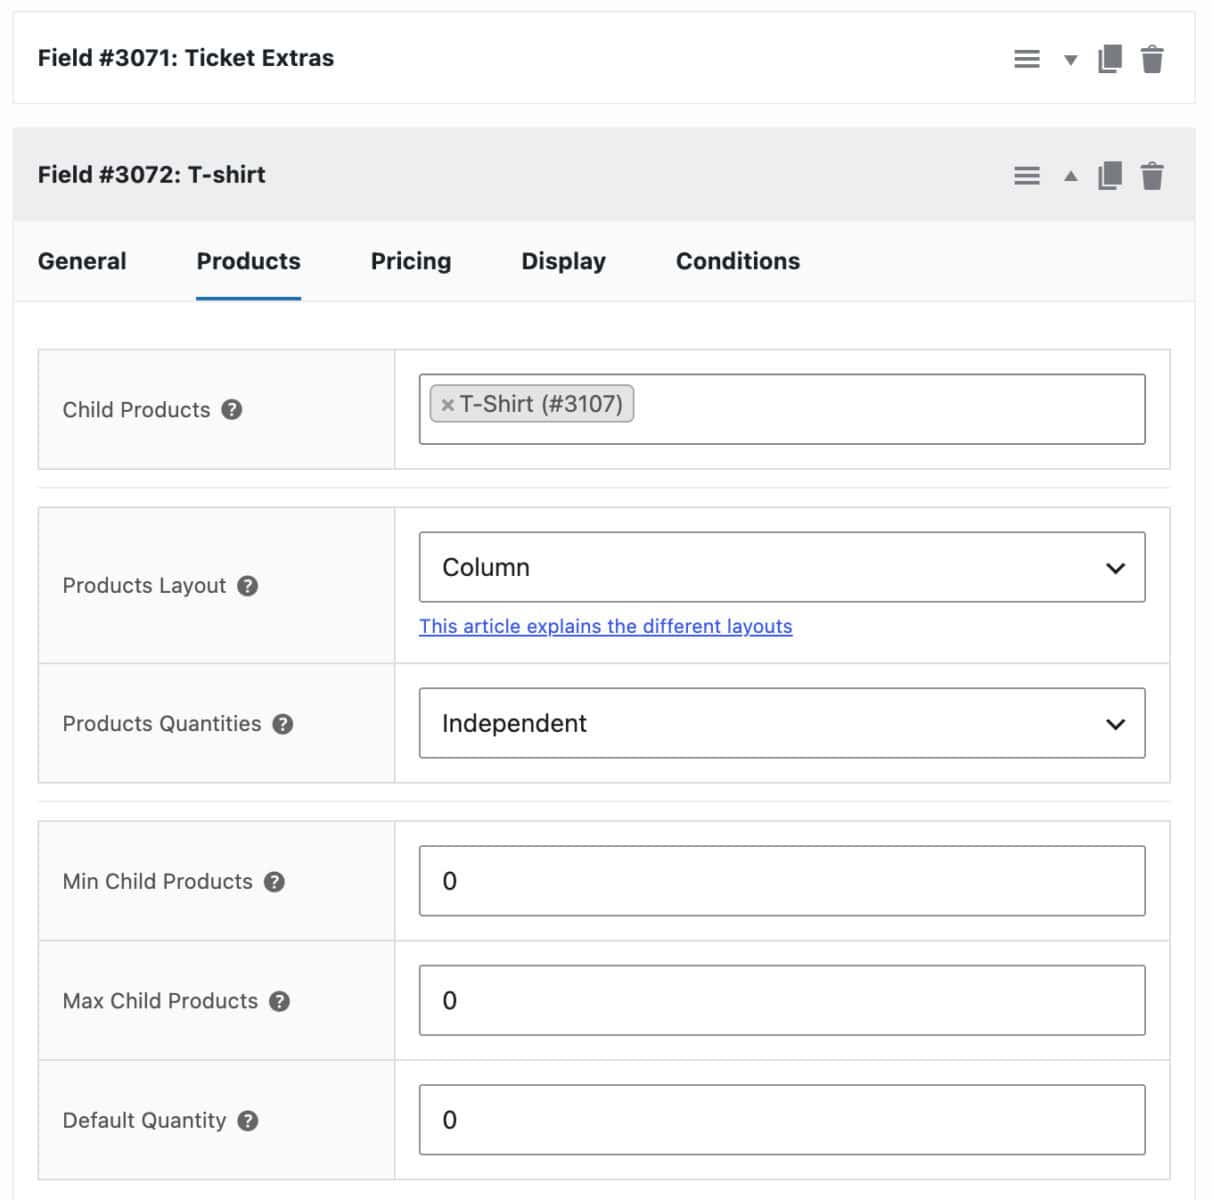
Task: Select the Products tab
Action: tap(248, 261)
